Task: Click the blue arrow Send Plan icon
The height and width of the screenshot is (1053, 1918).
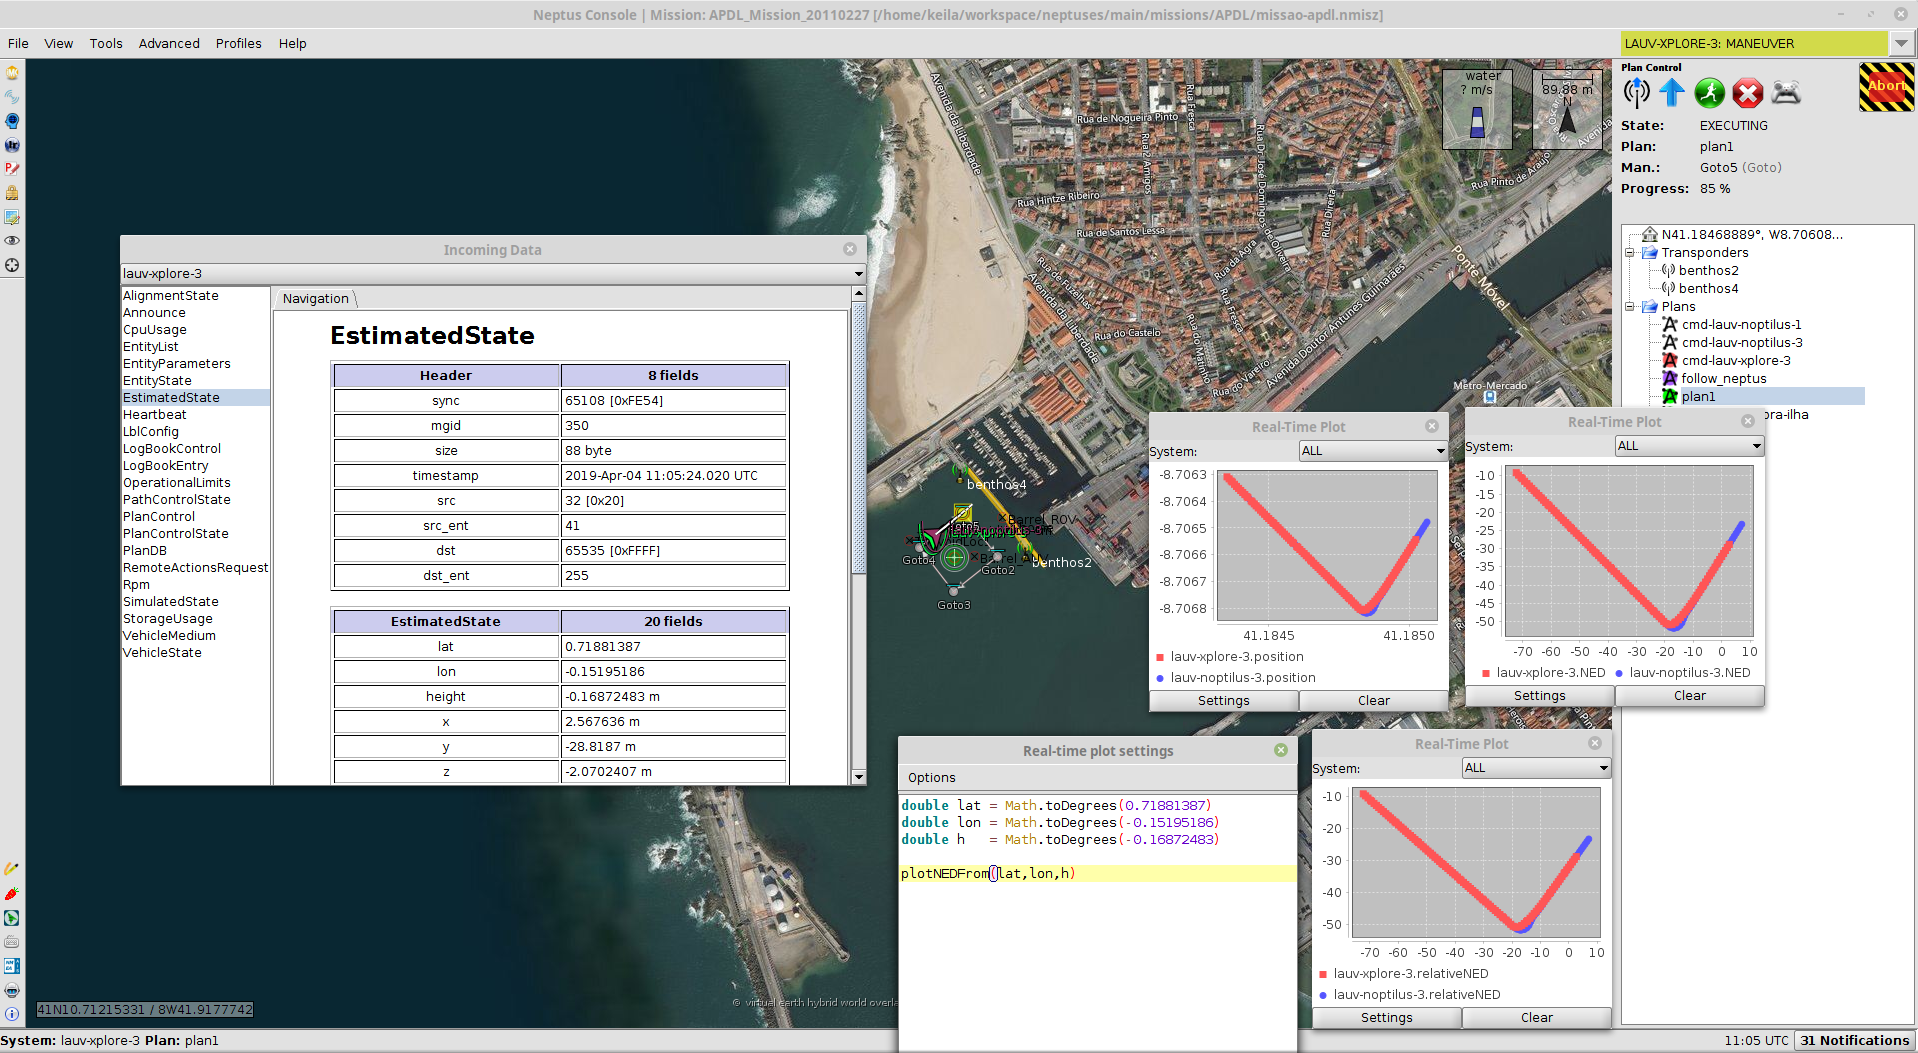Action: click(x=1671, y=93)
